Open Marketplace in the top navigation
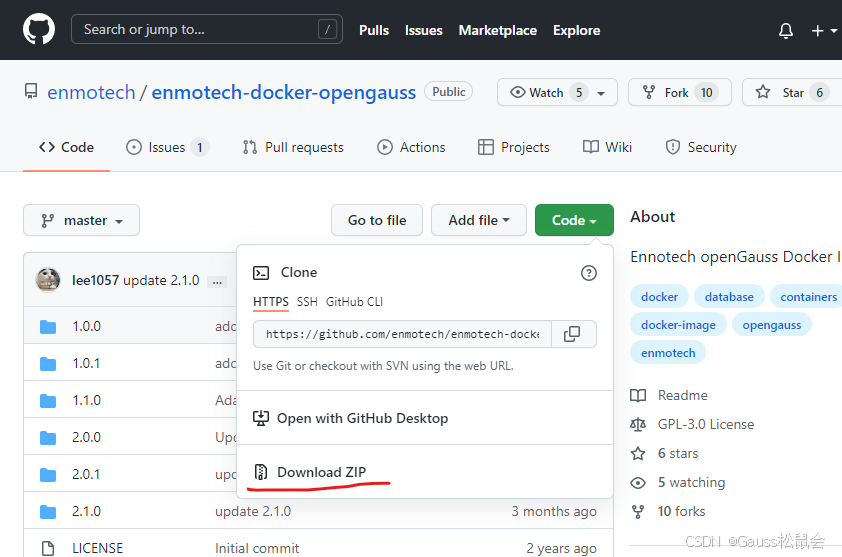842x557 pixels. (498, 31)
